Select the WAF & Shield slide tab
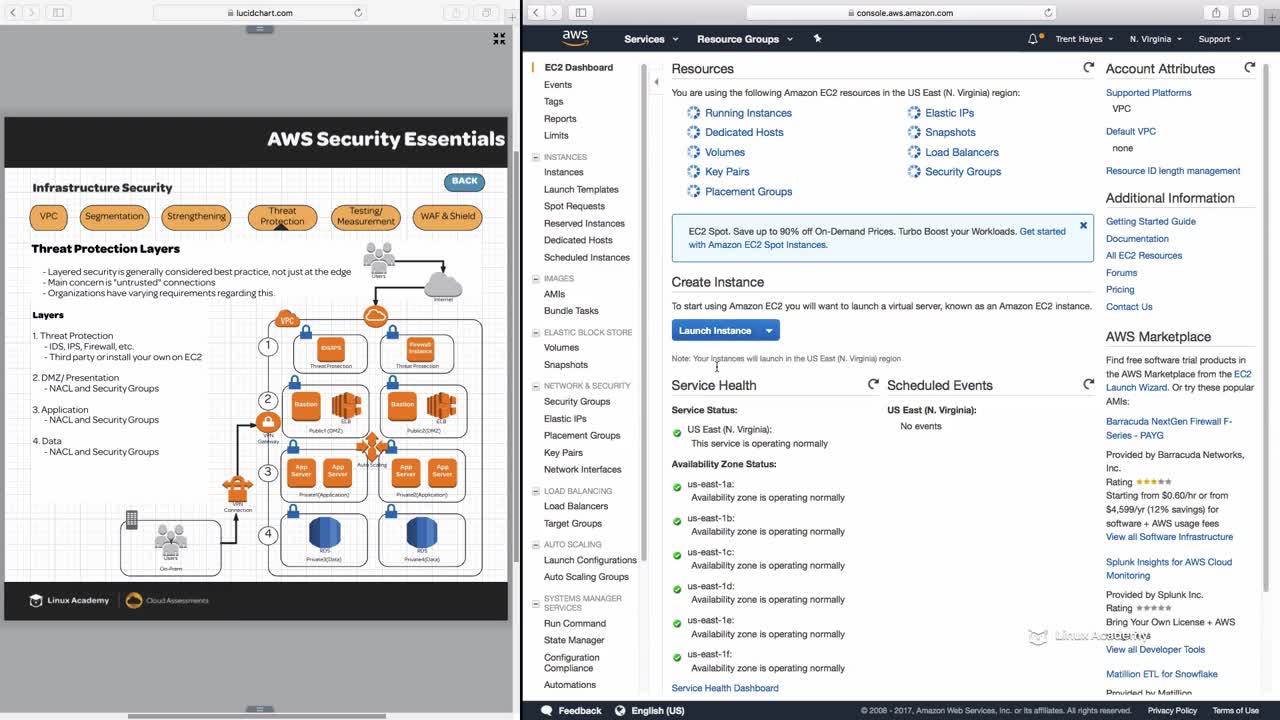 [447, 216]
